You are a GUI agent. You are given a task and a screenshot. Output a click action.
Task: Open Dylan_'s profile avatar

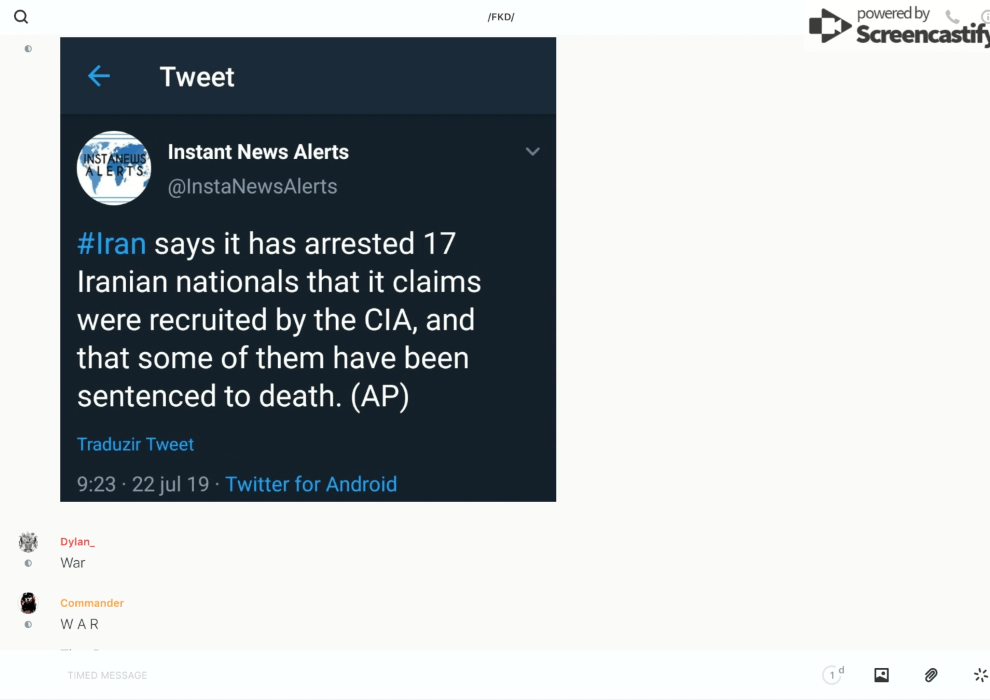28,542
